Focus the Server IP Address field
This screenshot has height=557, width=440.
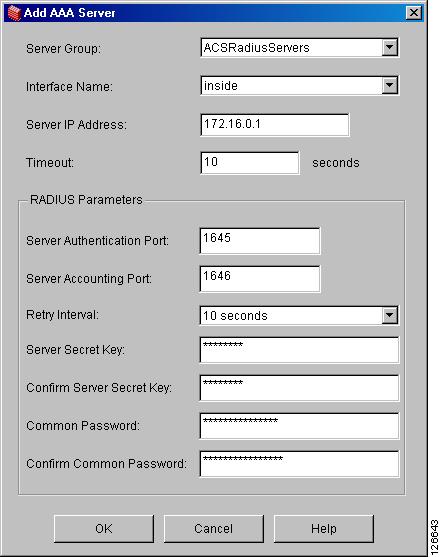click(x=275, y=125)
